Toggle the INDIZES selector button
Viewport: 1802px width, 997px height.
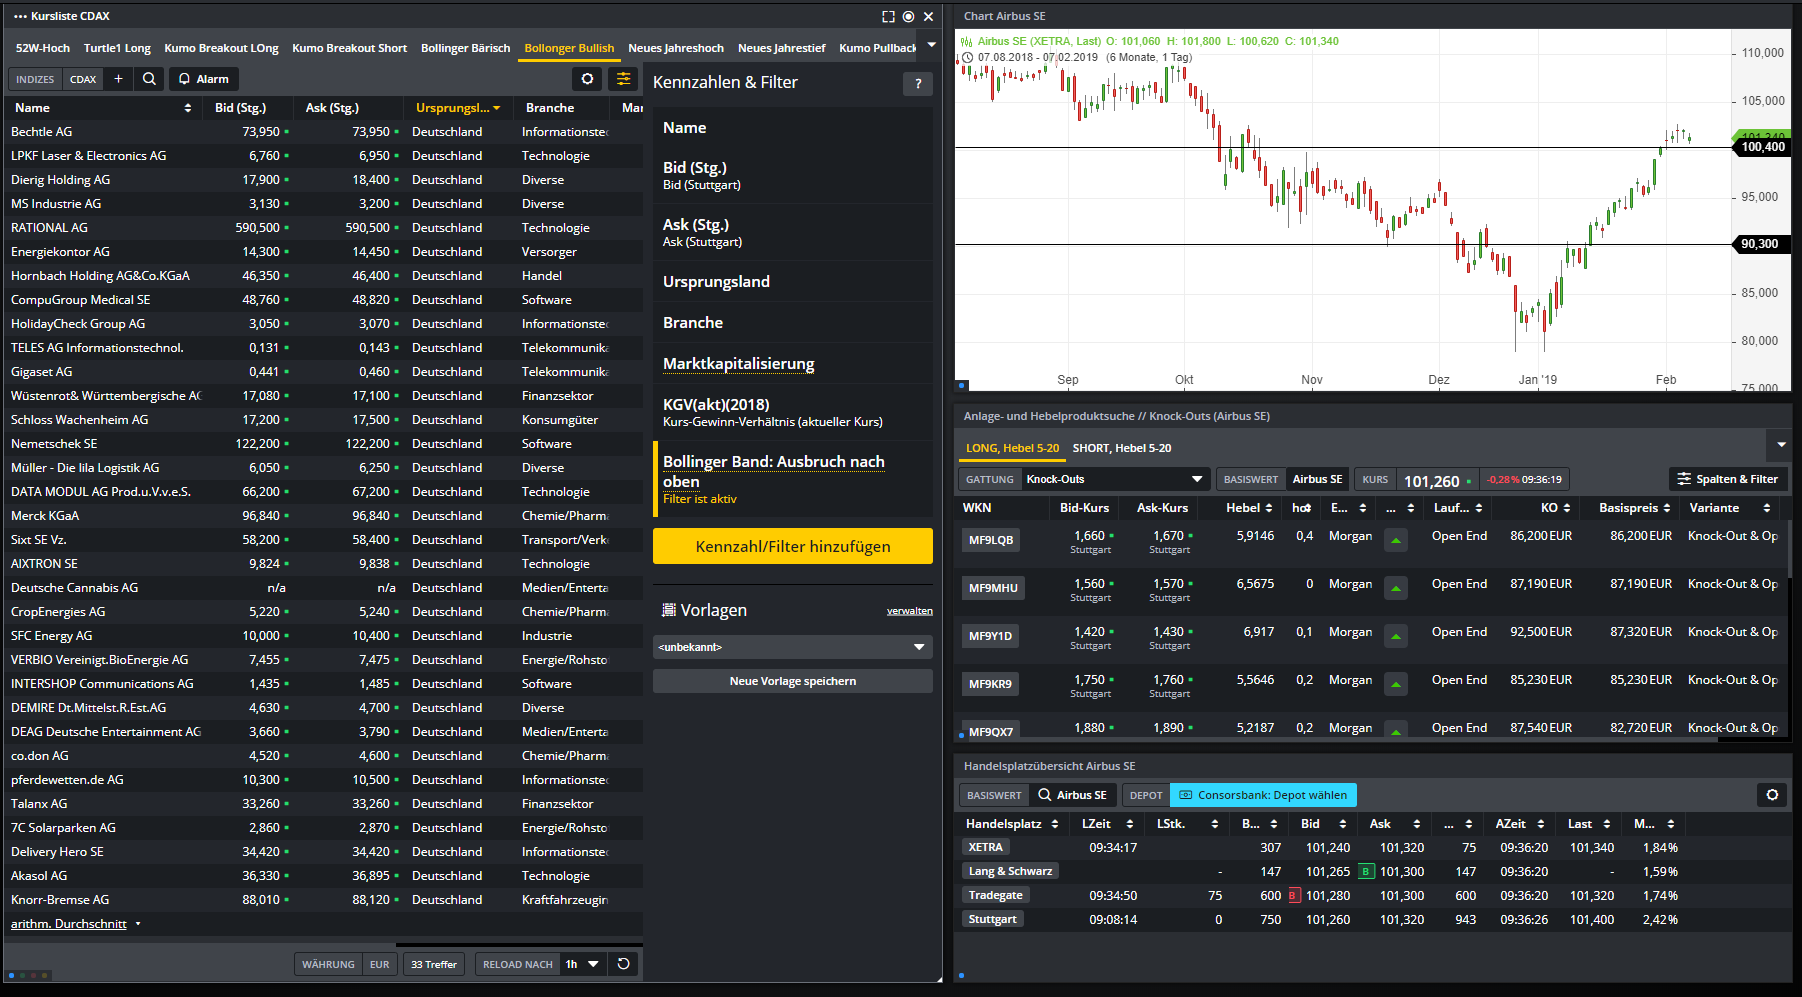(35, 79)
